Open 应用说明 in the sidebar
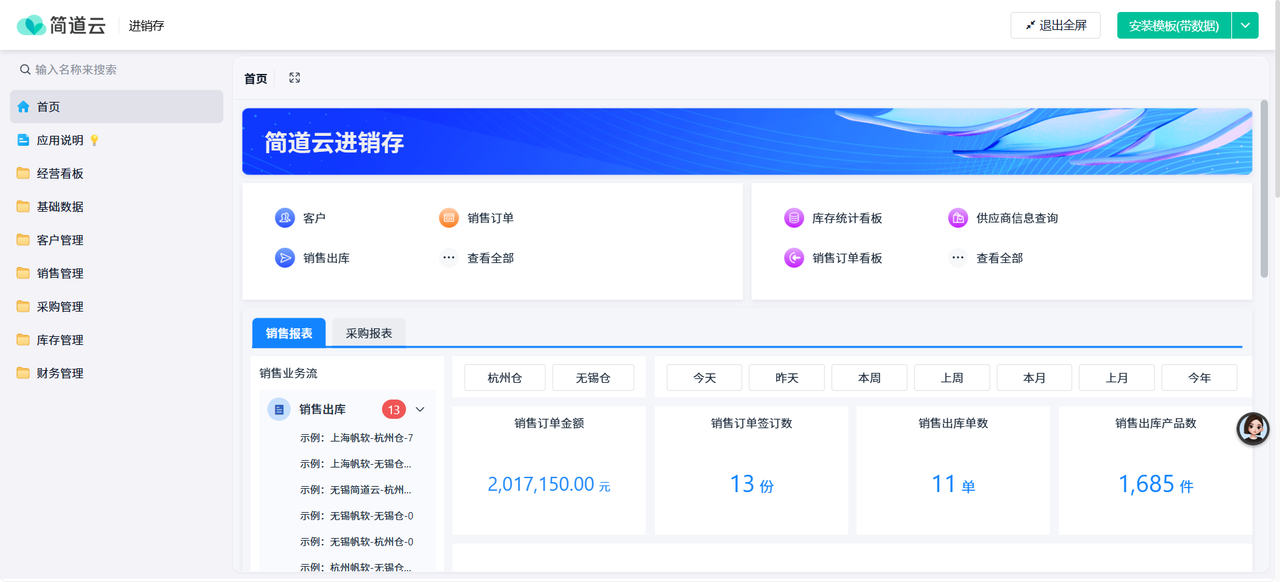This screenshot has width=1280, height=582. pyautogui.click(x=116, y=140)
